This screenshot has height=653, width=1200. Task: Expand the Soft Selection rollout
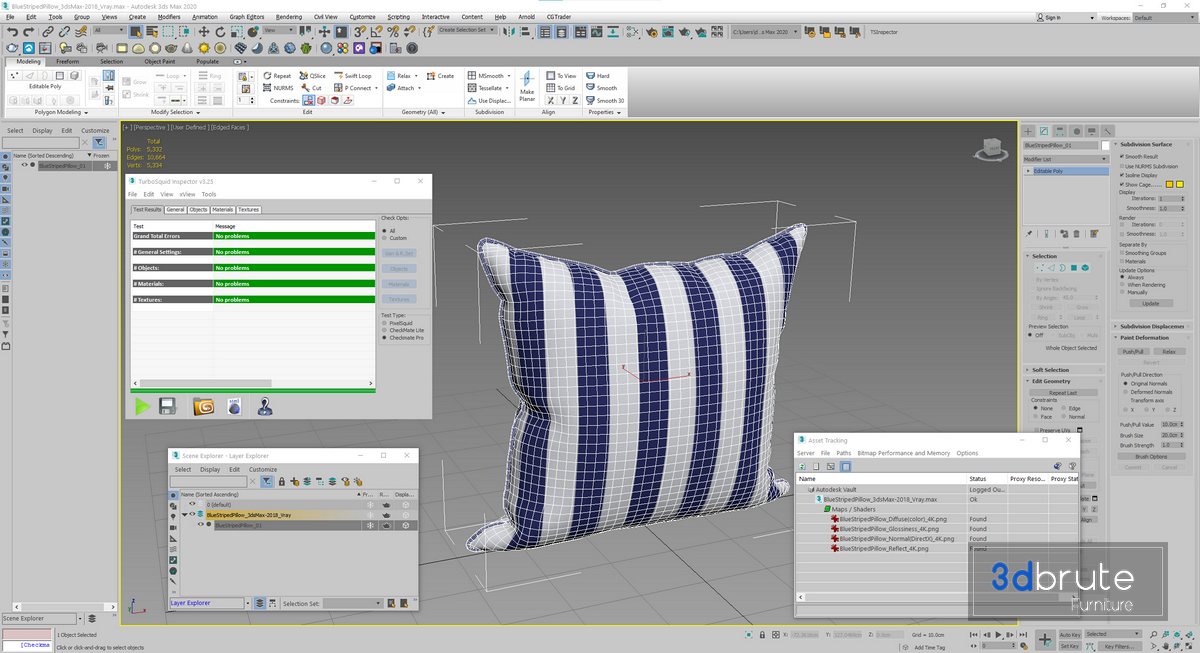[1050, 370]
